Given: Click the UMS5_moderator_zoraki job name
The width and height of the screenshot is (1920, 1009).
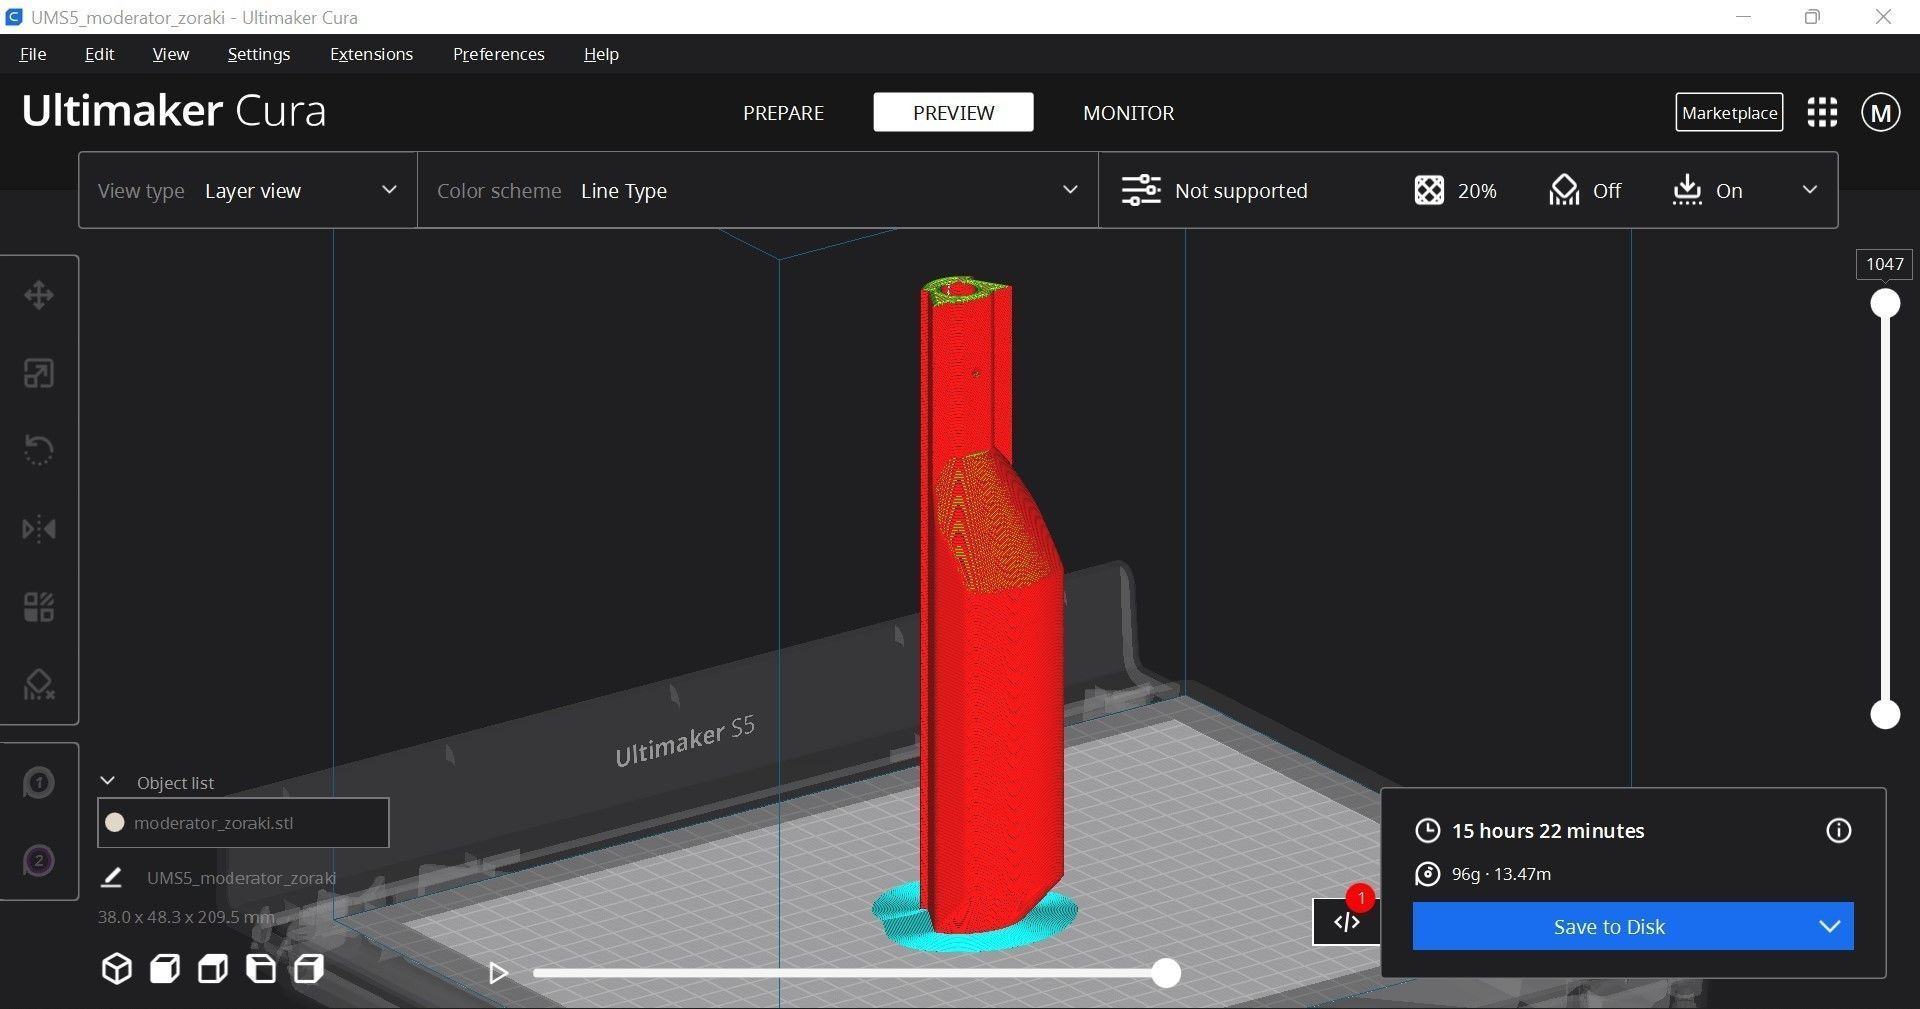Looking at the screenshot, I should (241, 878).
